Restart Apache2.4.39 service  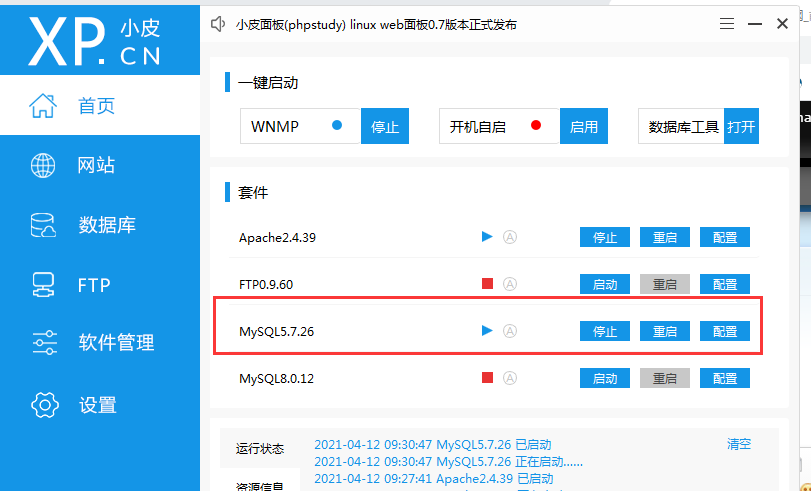pos(665,237)
